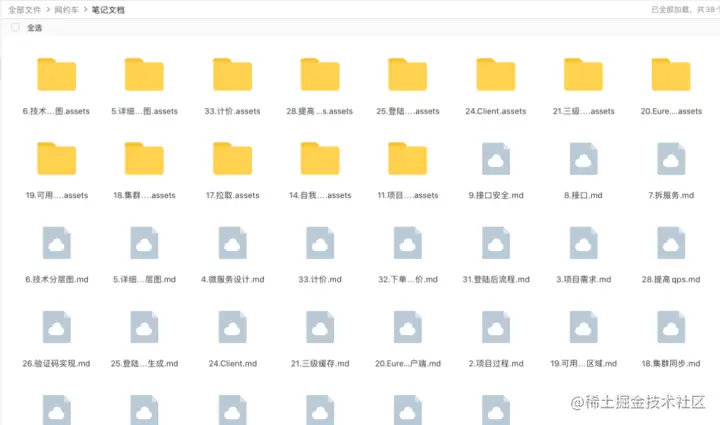The height and width of the screenshot is (425, 720).
Task: Open the 4.微服务设计.md cloud file icon
Action: 232,243
